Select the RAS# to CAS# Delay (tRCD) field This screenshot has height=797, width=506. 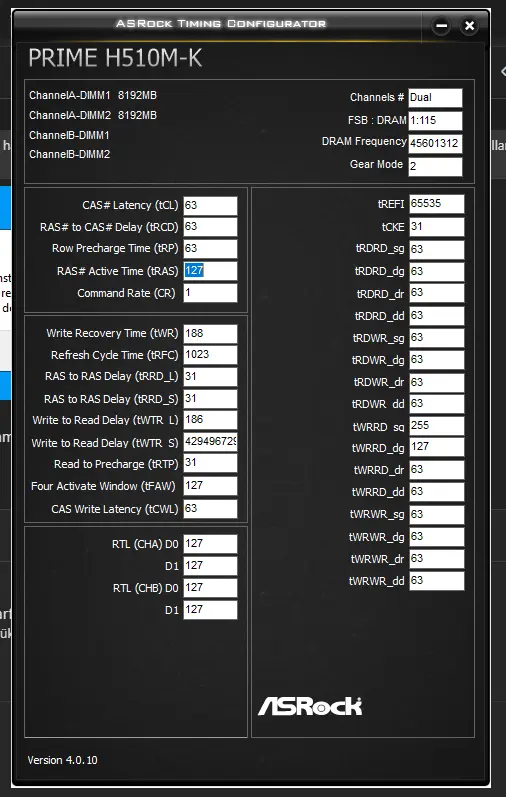click(210, 227)
